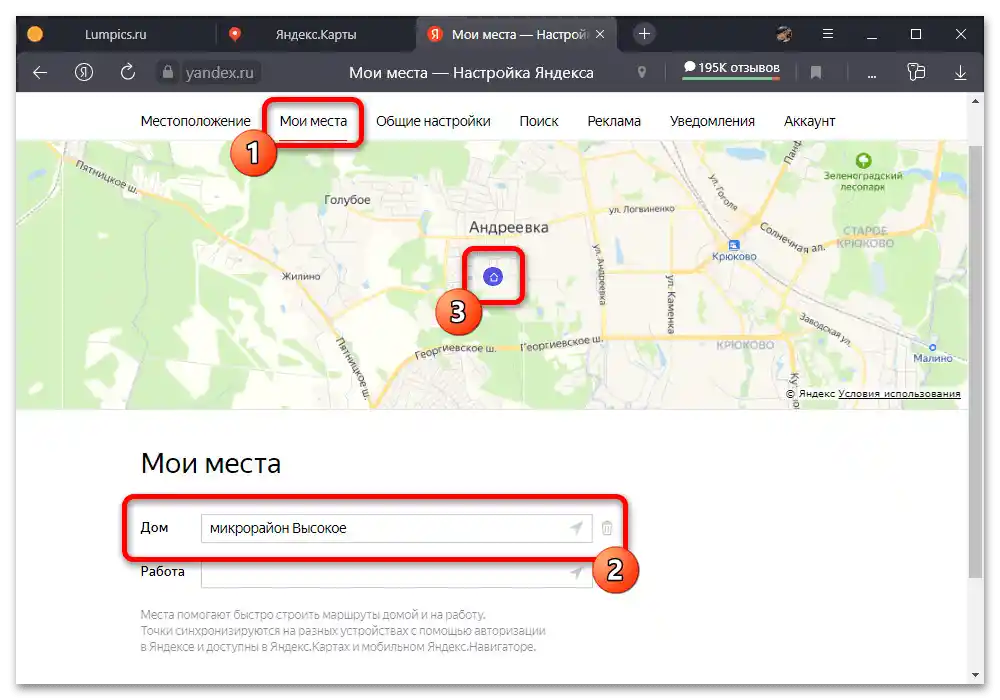Click Зеленоградский лесопарк tree icon
Viewport: 1000px width, 700px height.
(x=864, y=160)
